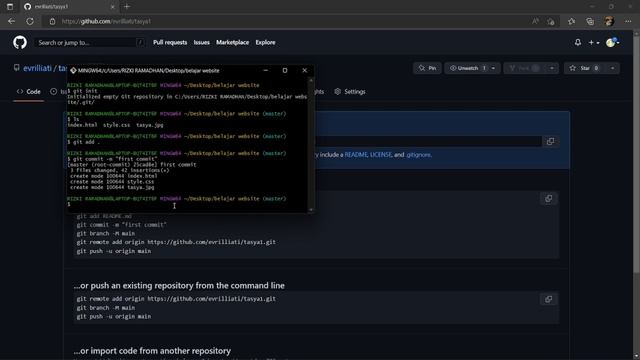Screen dimensions: 640x360
Task: Open a new browser tab
Action: pyautogui.click(x=127, y=7)
